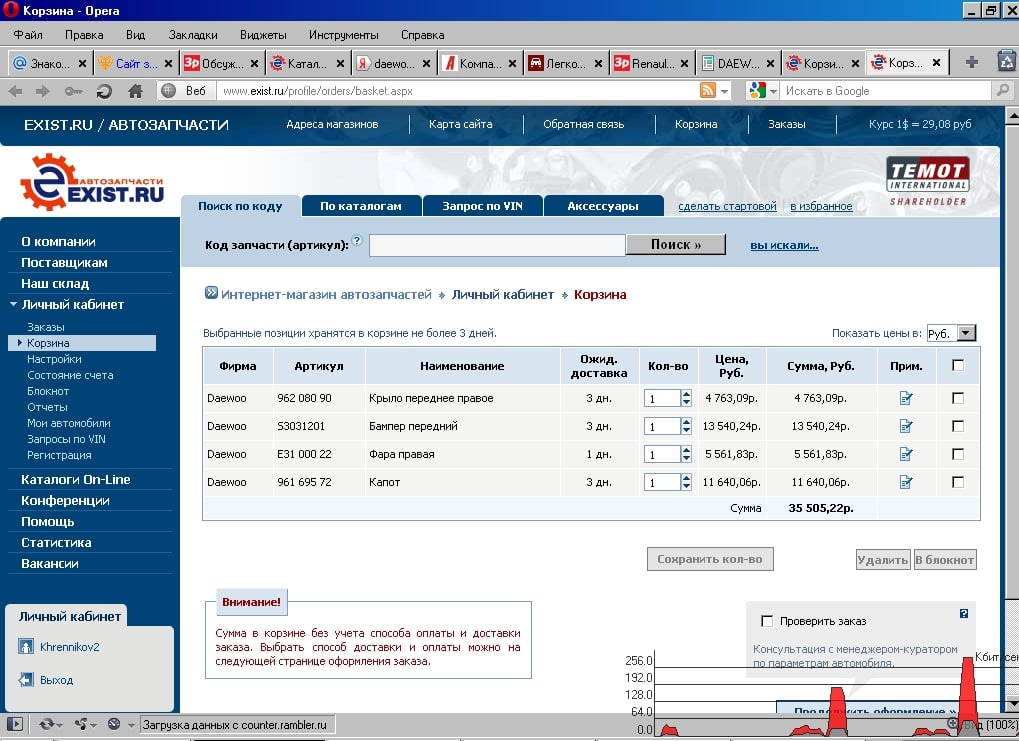This screenshot has height=741, width=1019.
Task: Tick checkbox for Фара правая row
Action: (958, 454)
